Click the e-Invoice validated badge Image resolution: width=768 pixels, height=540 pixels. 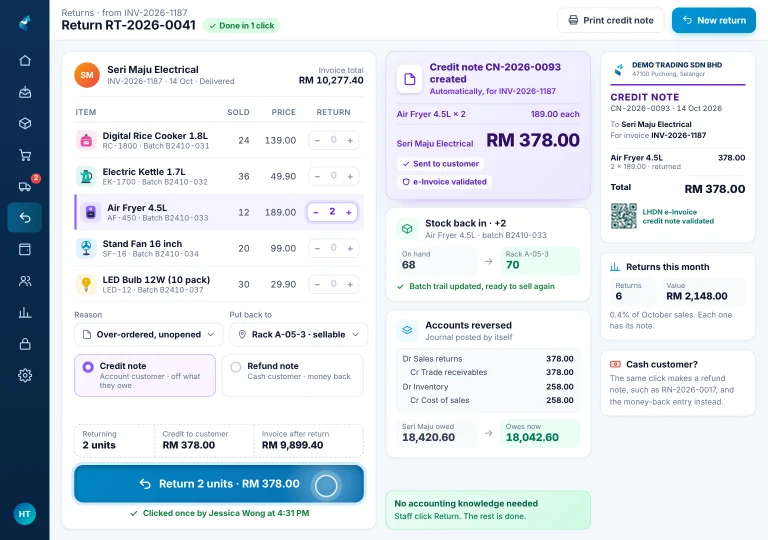[444, 182]
